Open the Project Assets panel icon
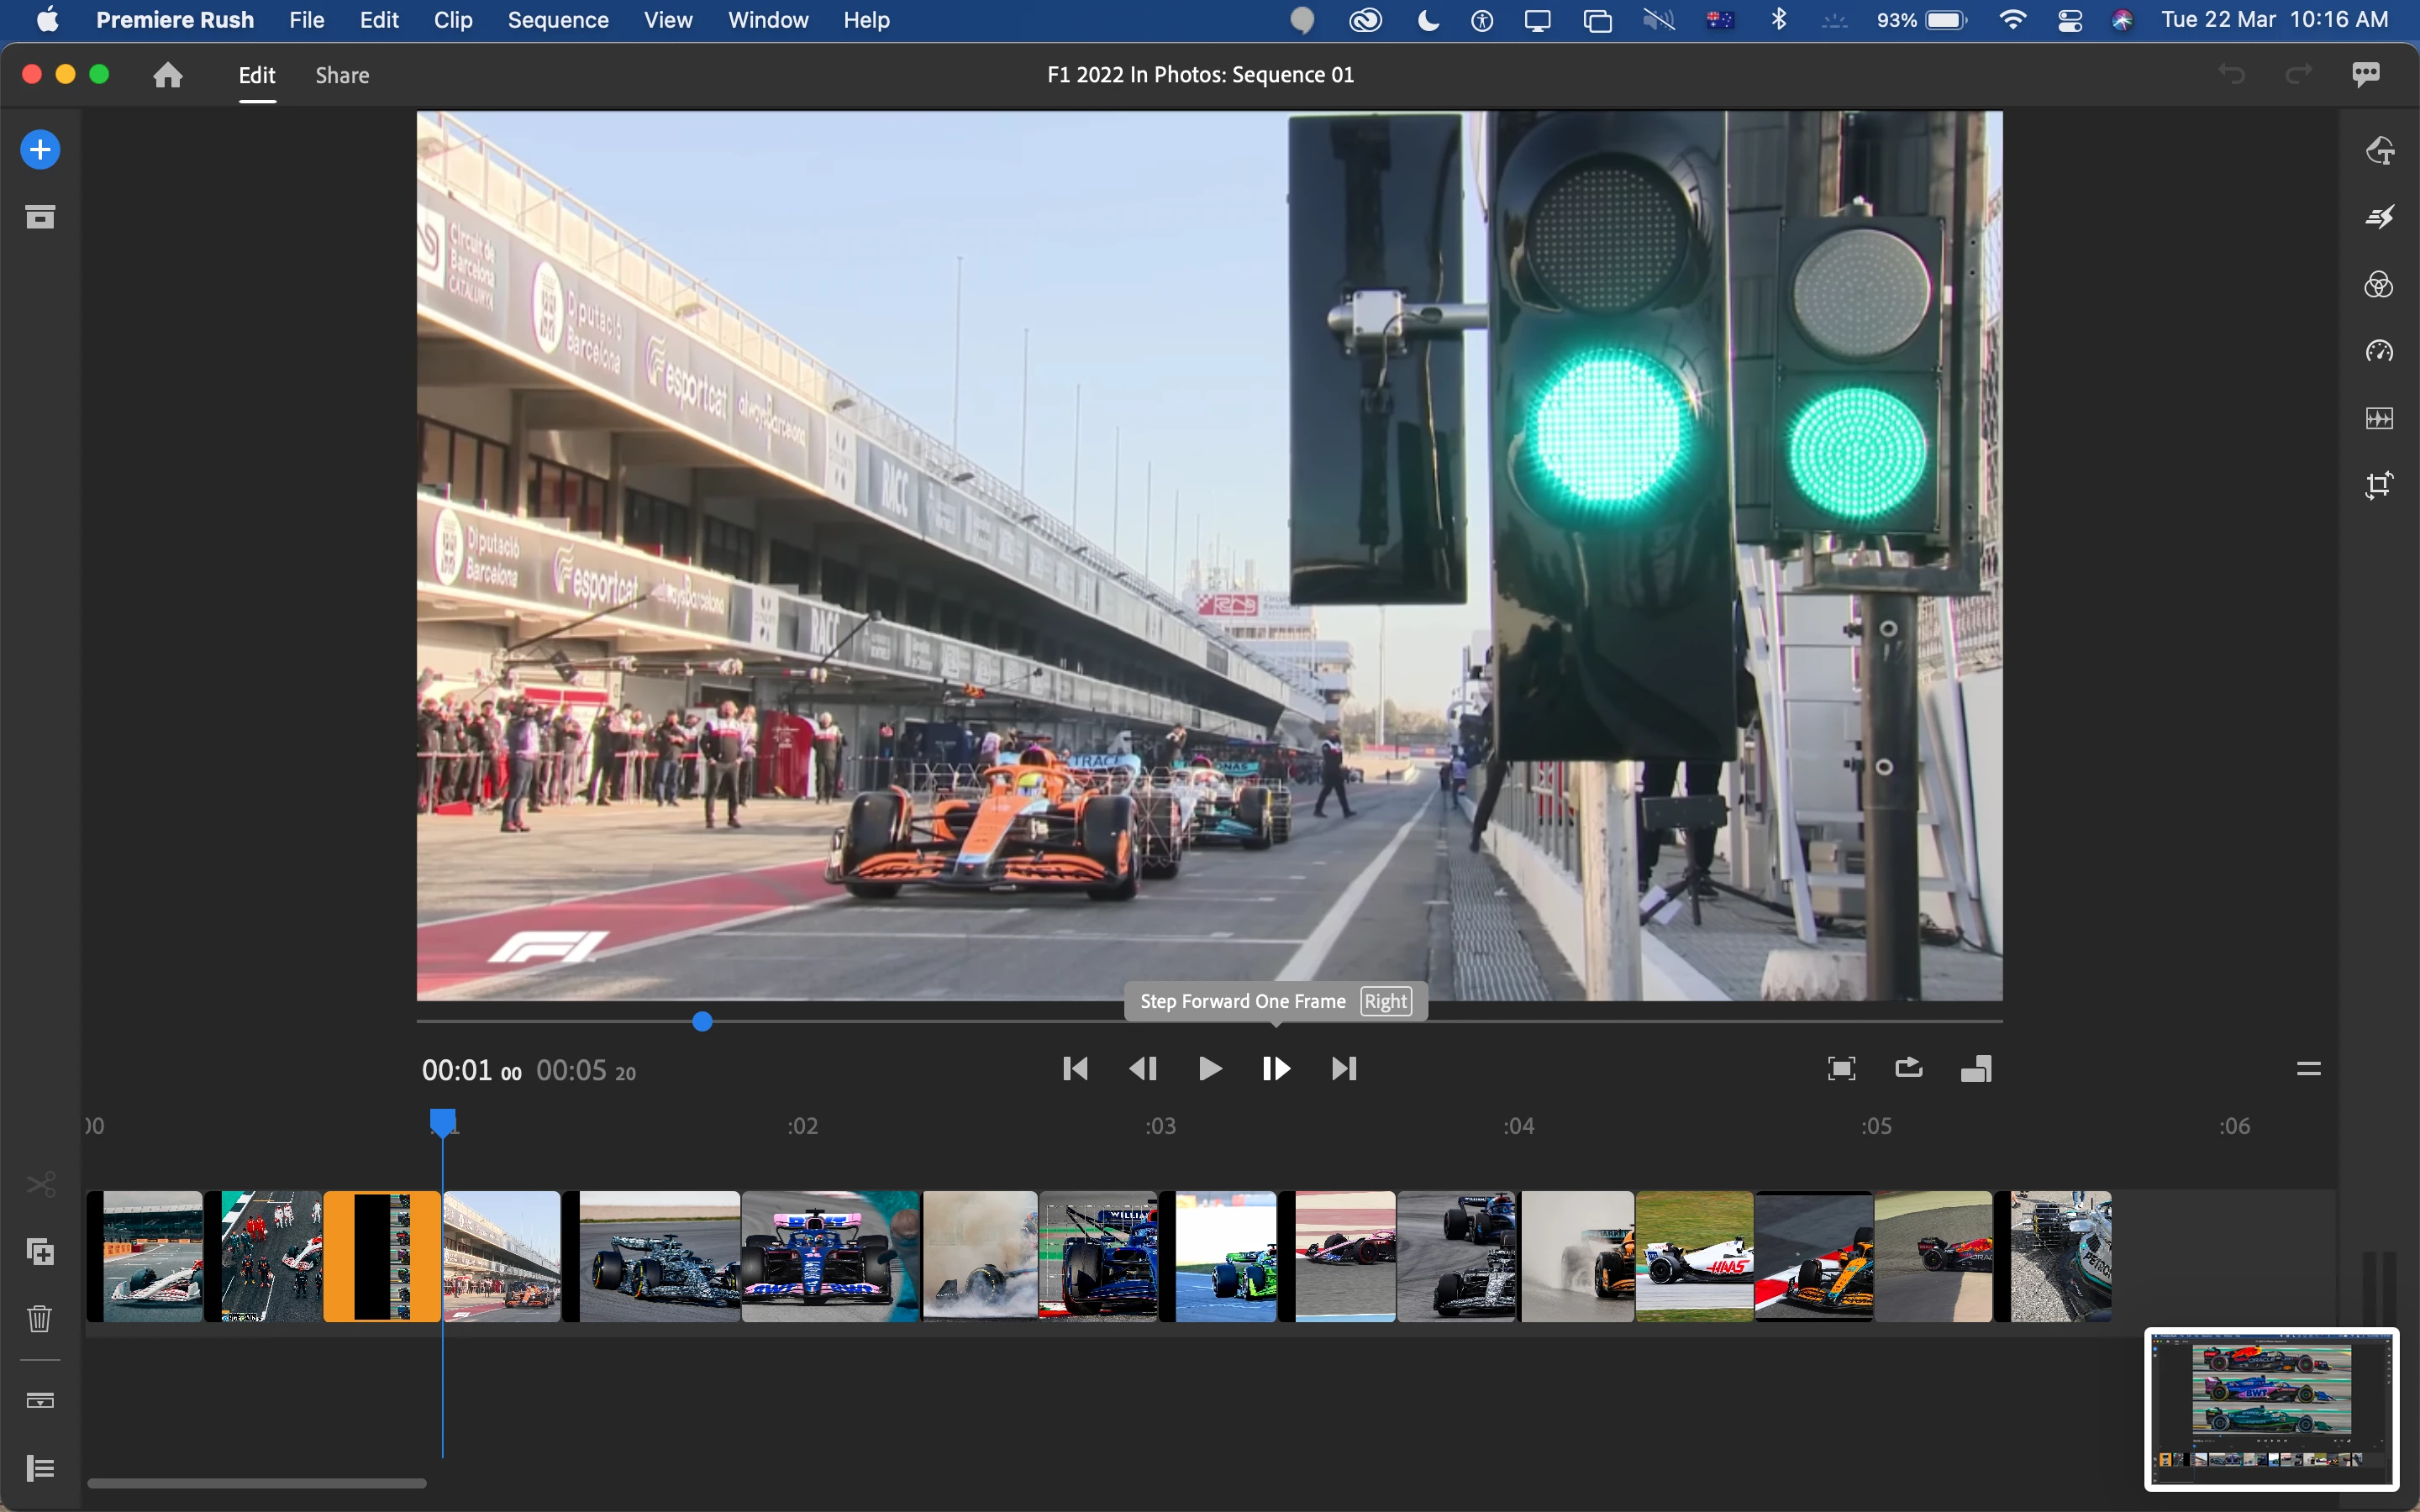Image resolution: width=2420 pixels, height=1512 pixels. (40, 217)
